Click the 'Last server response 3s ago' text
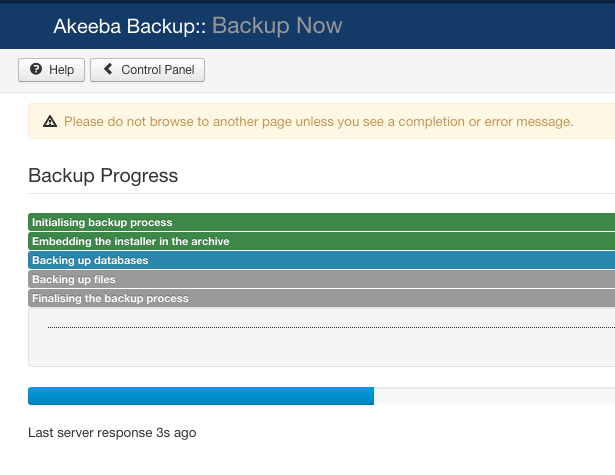The image size is (615, 475). [112, 433]
